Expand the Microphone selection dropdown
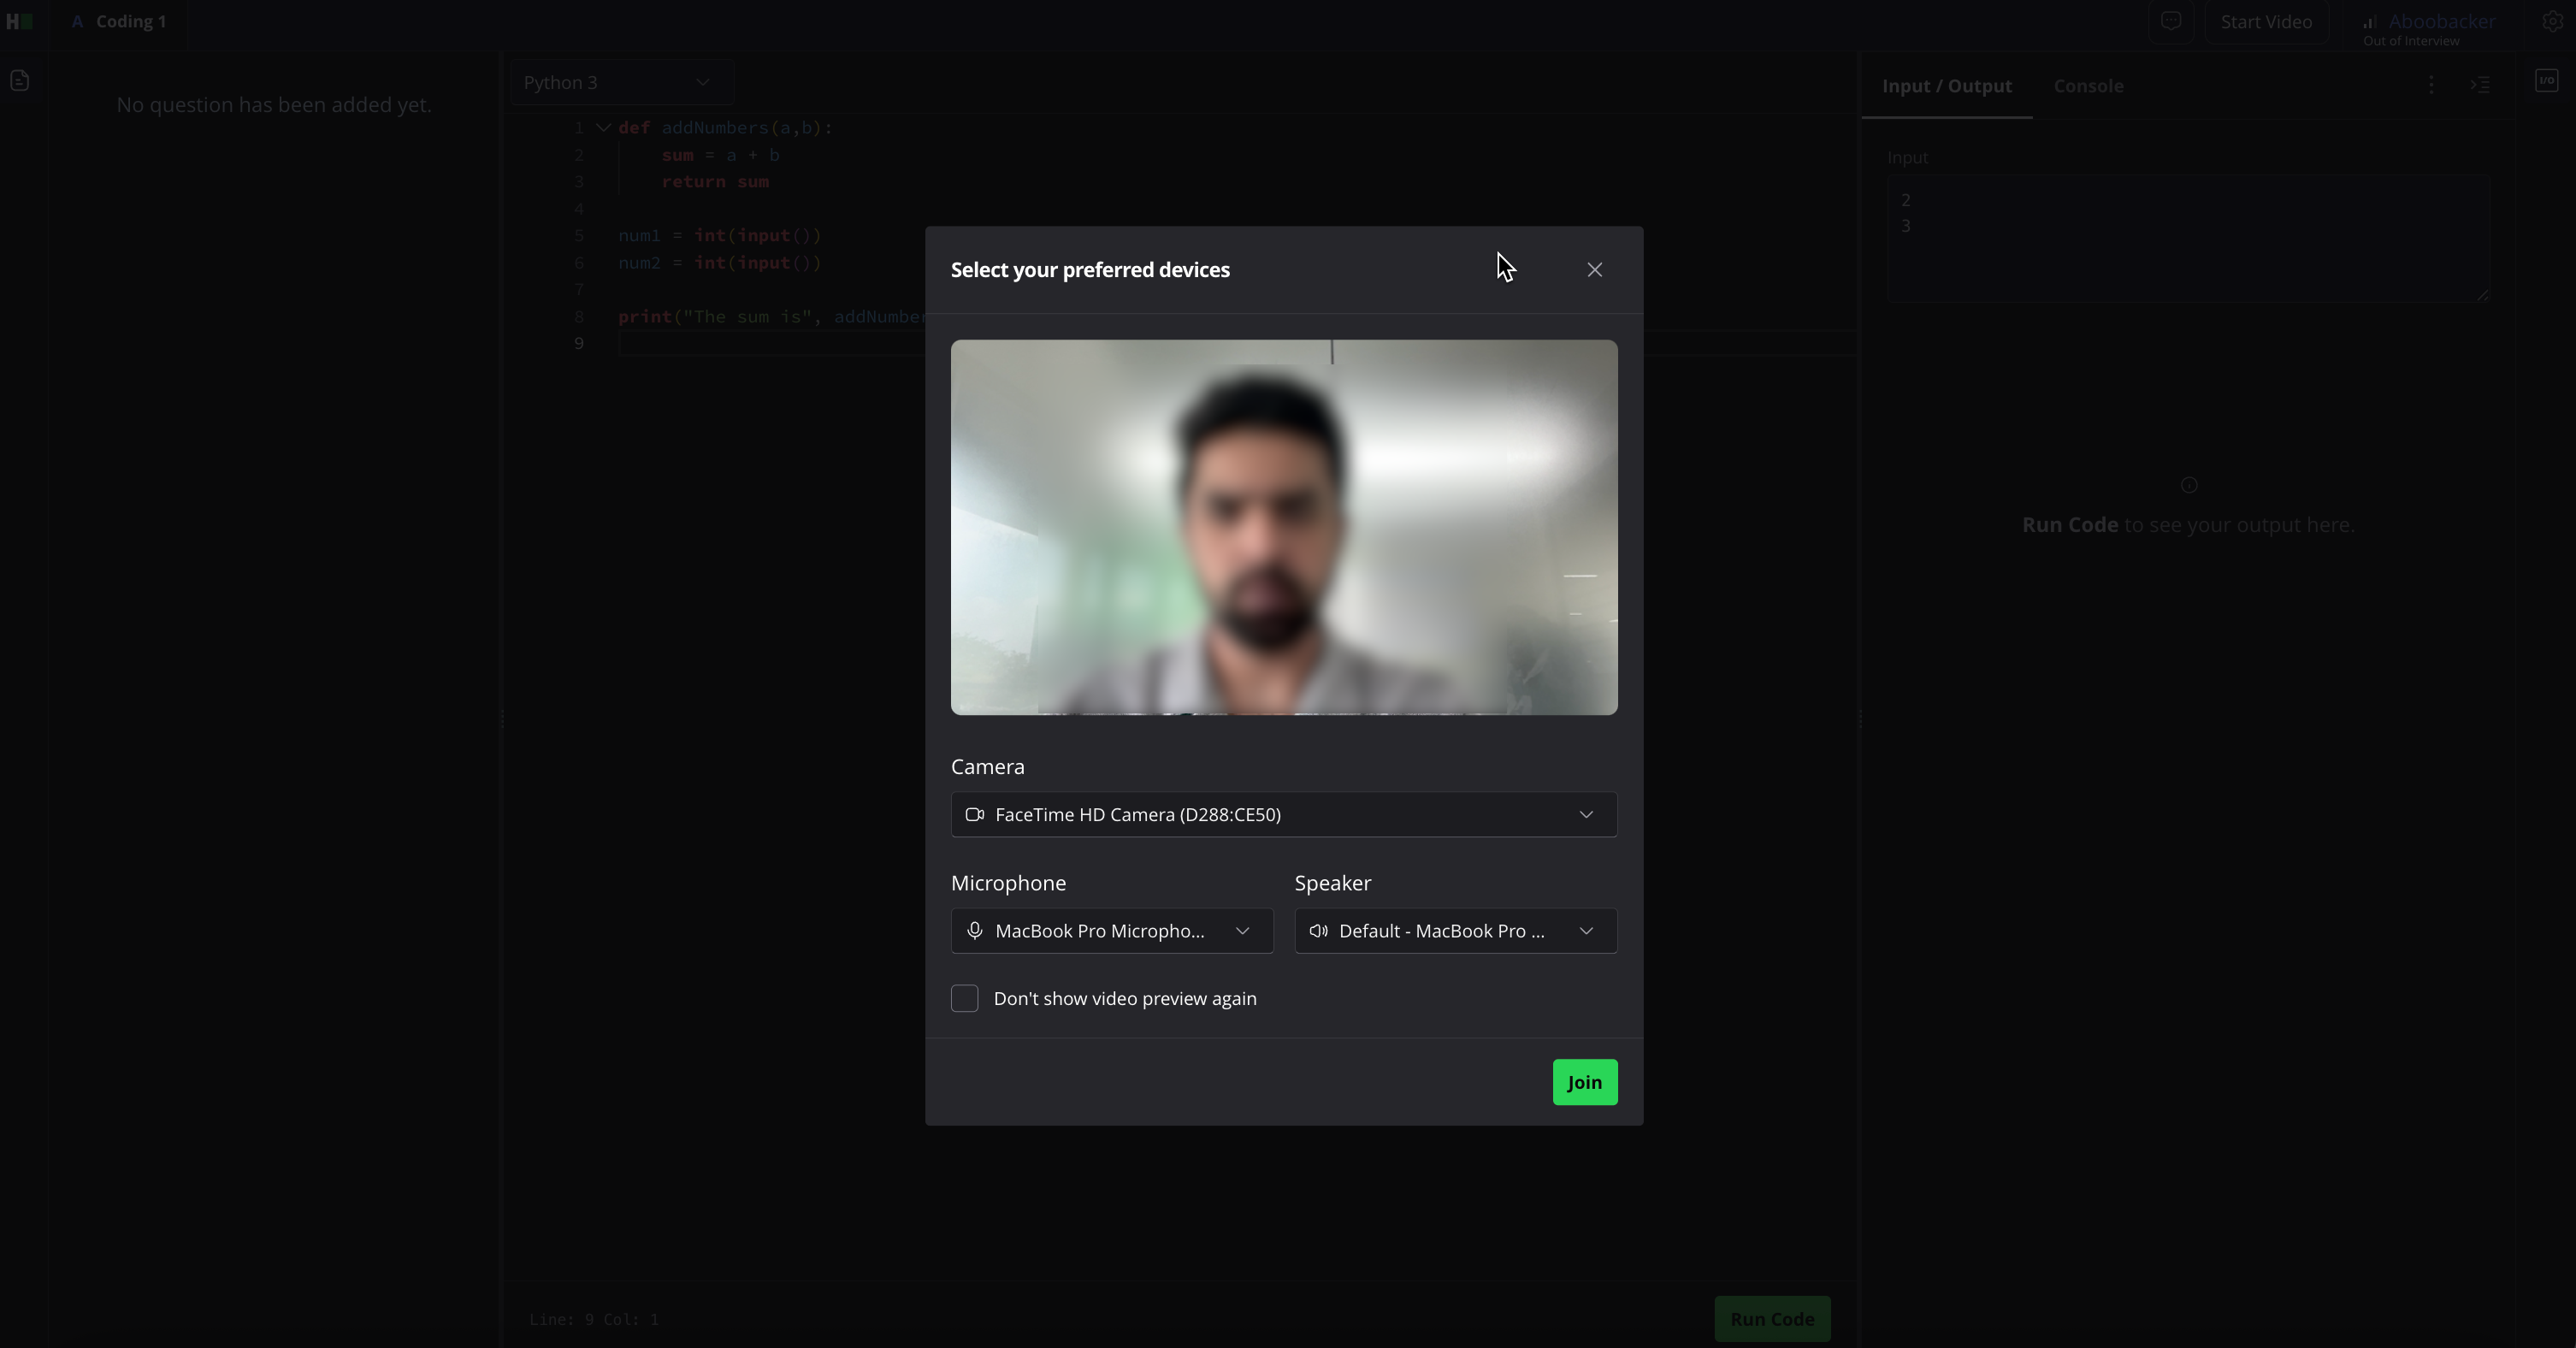Image resolution: width=2576 pixels, height=1348 pixels. point(1111,931)
